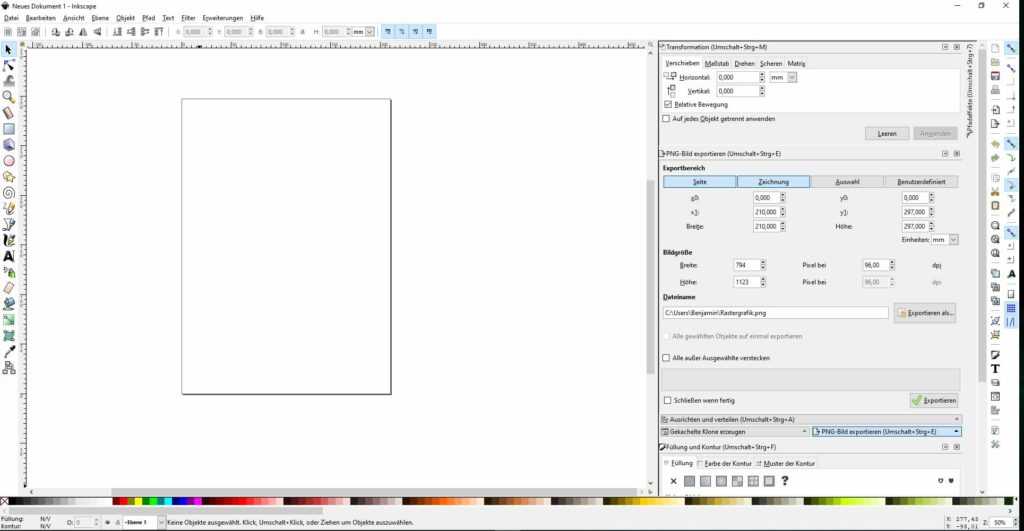Click the Unknown paint question mark icon
Viewport: 1024px width, 531px height.
point(785,481)
